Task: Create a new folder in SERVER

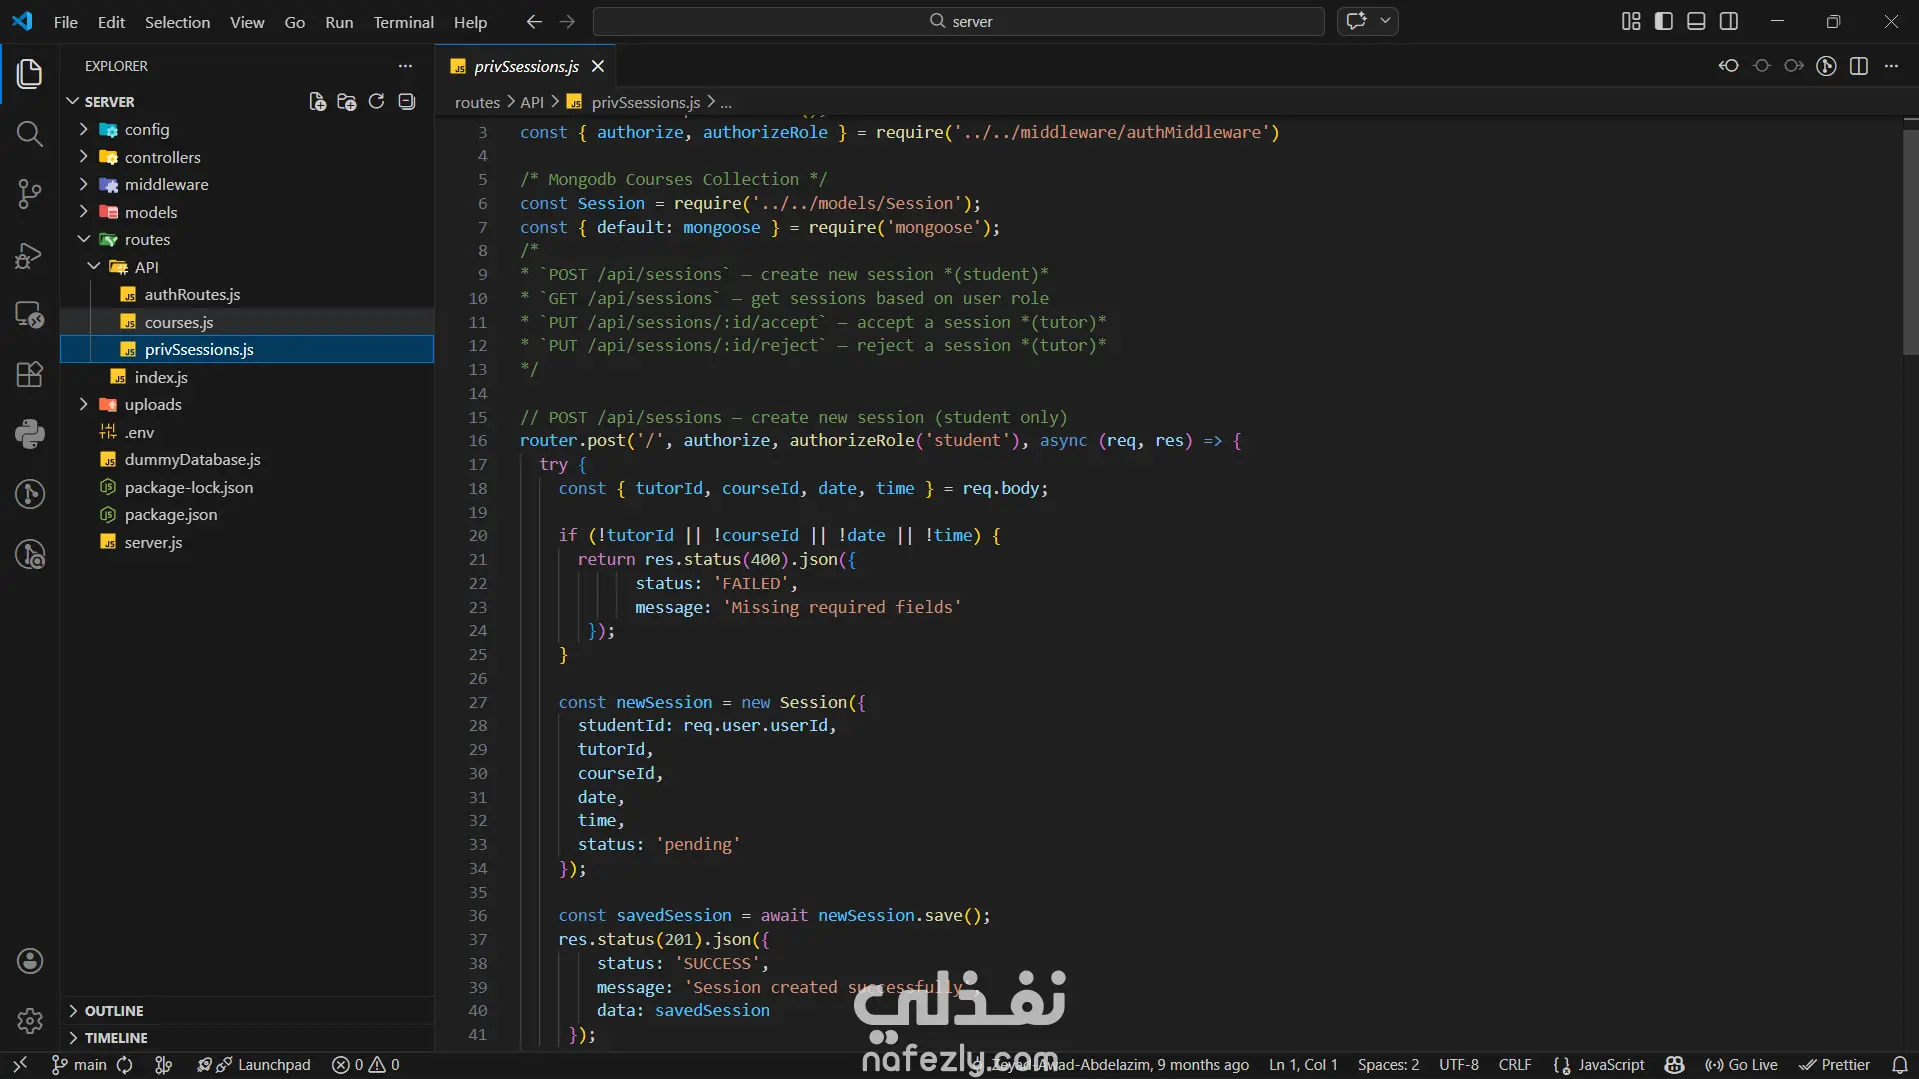Action: pos(347,102)
